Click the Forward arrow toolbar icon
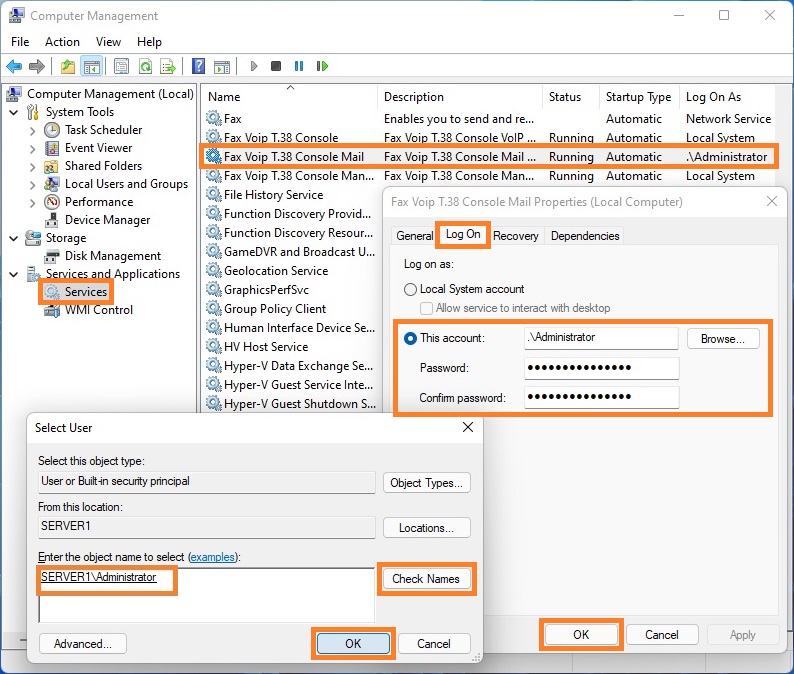The image size is (794, 674). coord(37,66)
